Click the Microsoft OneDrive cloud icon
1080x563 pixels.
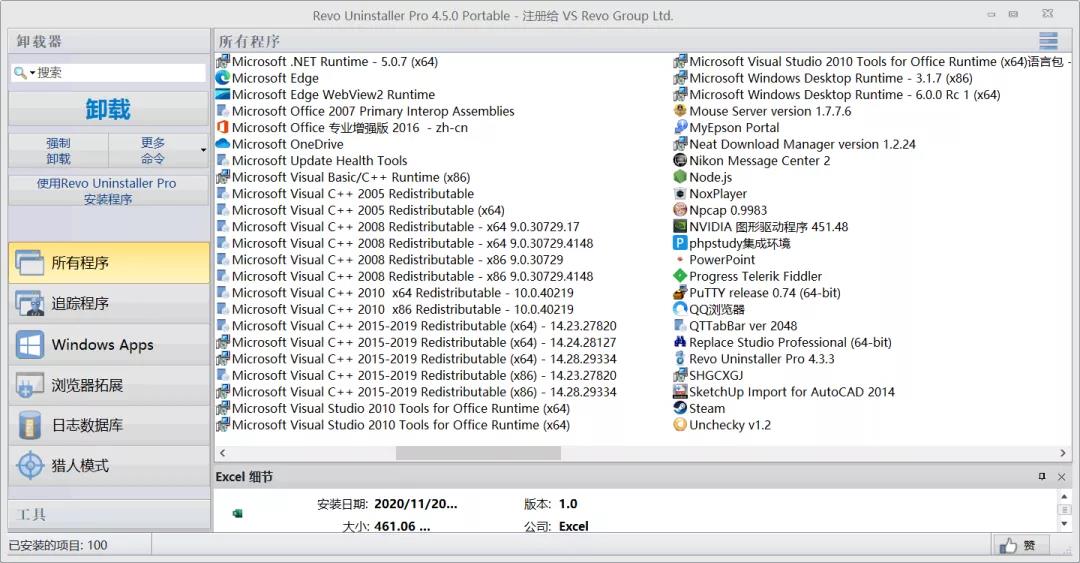[x=222, y=144]
